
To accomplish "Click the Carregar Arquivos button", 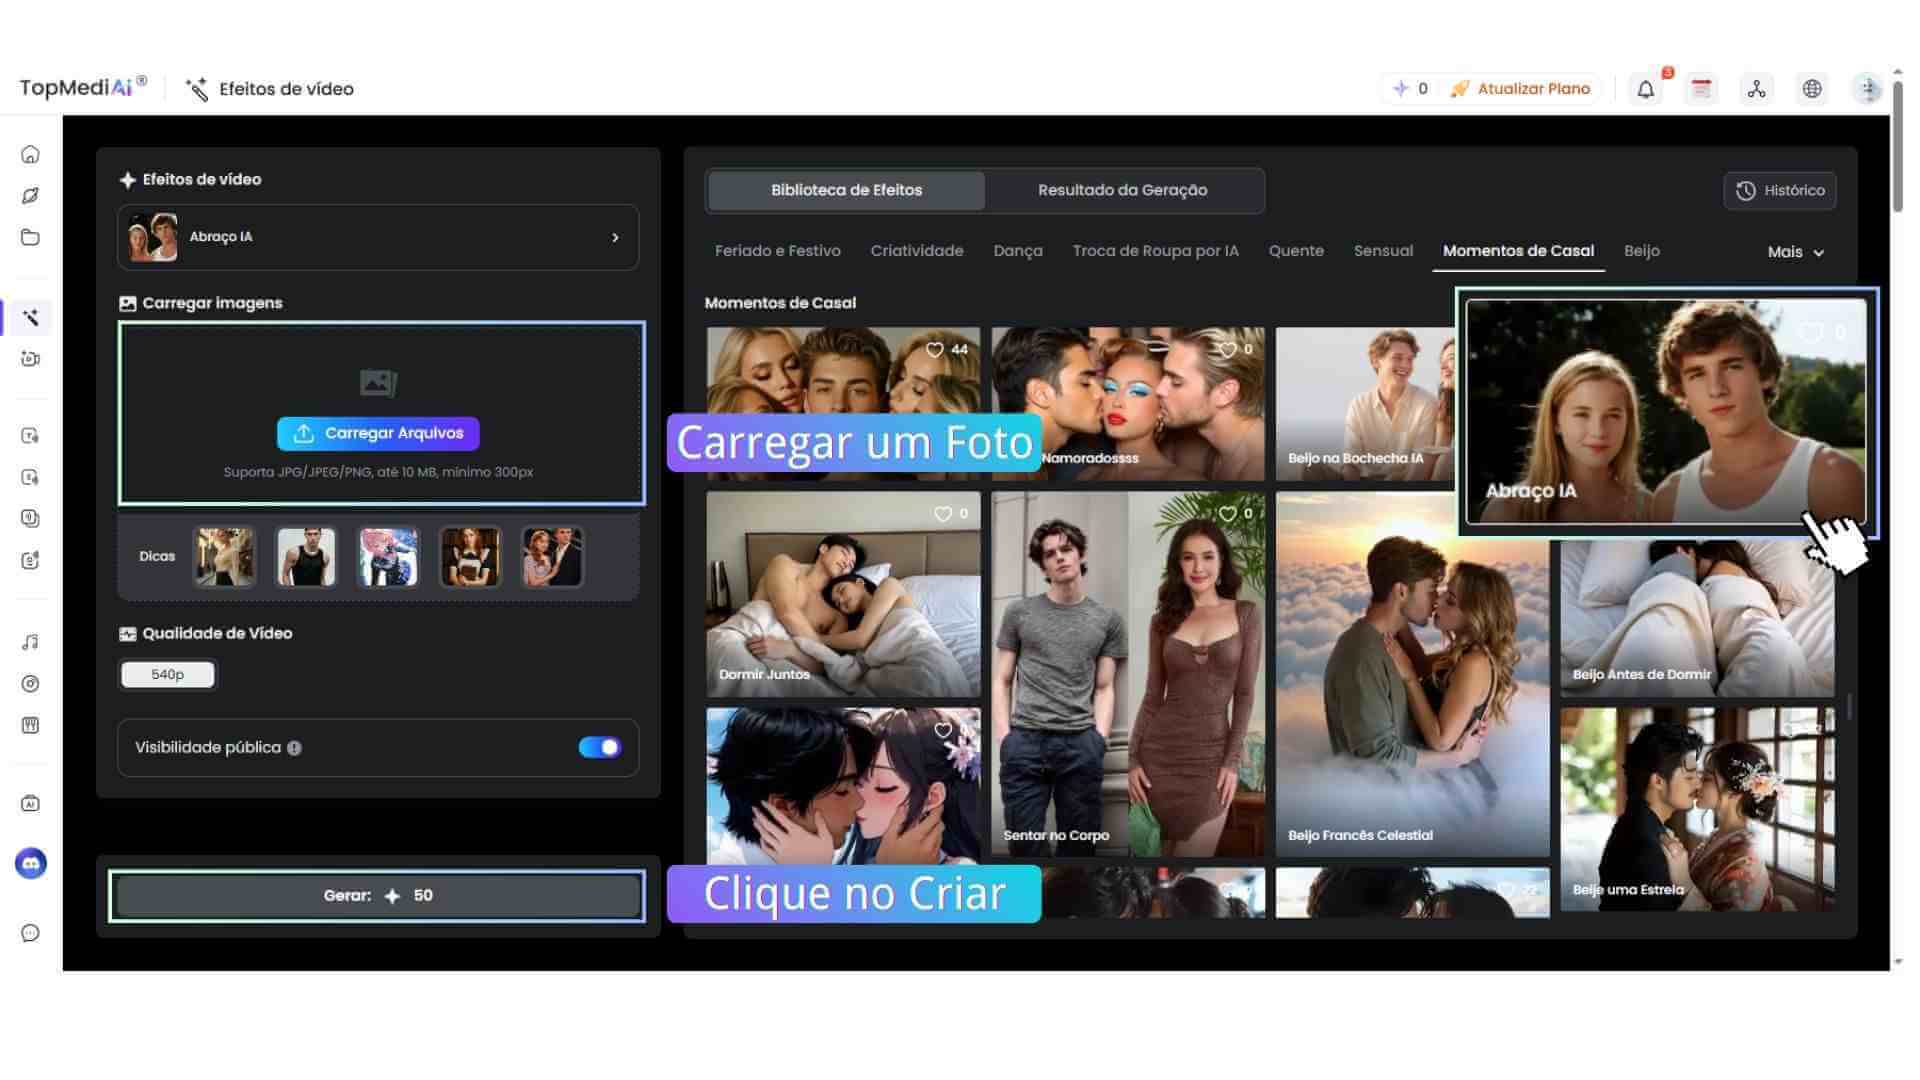I will click(x=378, y=433).
